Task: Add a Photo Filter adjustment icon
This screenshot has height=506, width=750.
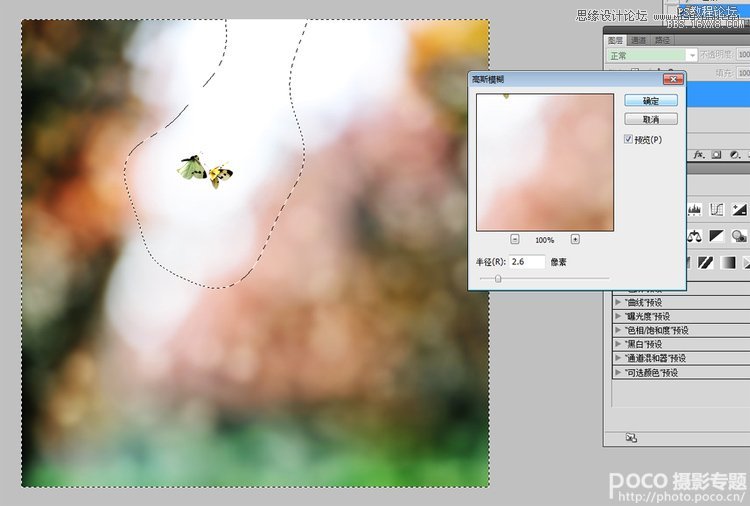Action: coord(739,236)
